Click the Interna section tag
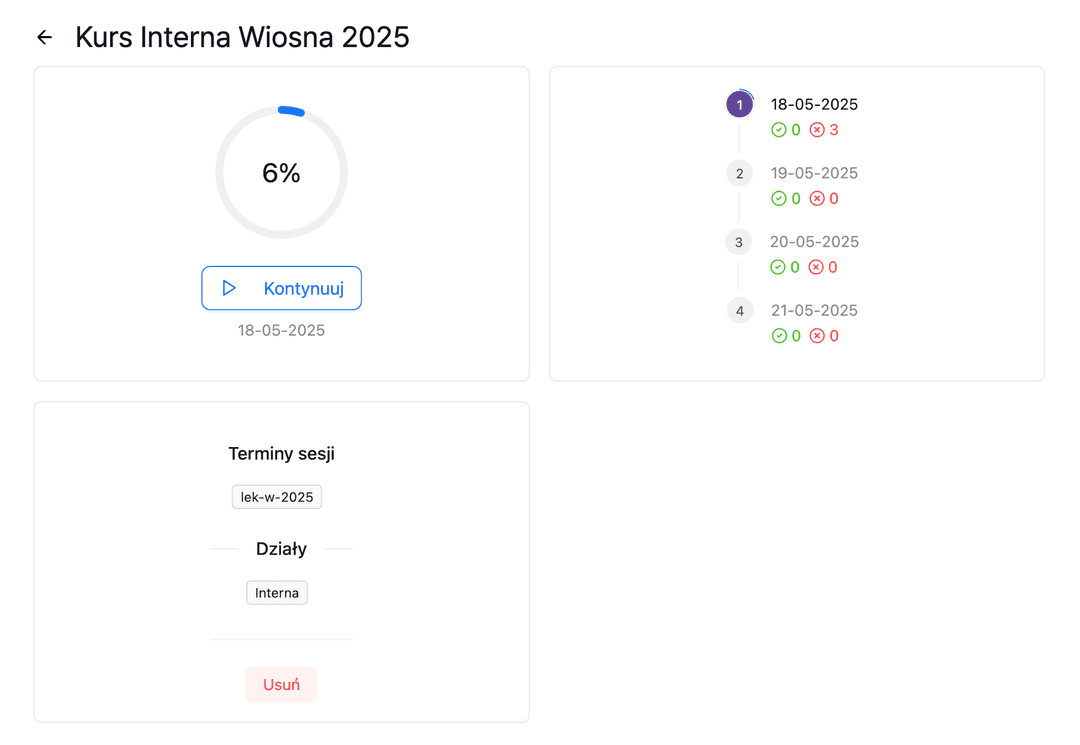The image size is (1080, 745). [277, 593]
